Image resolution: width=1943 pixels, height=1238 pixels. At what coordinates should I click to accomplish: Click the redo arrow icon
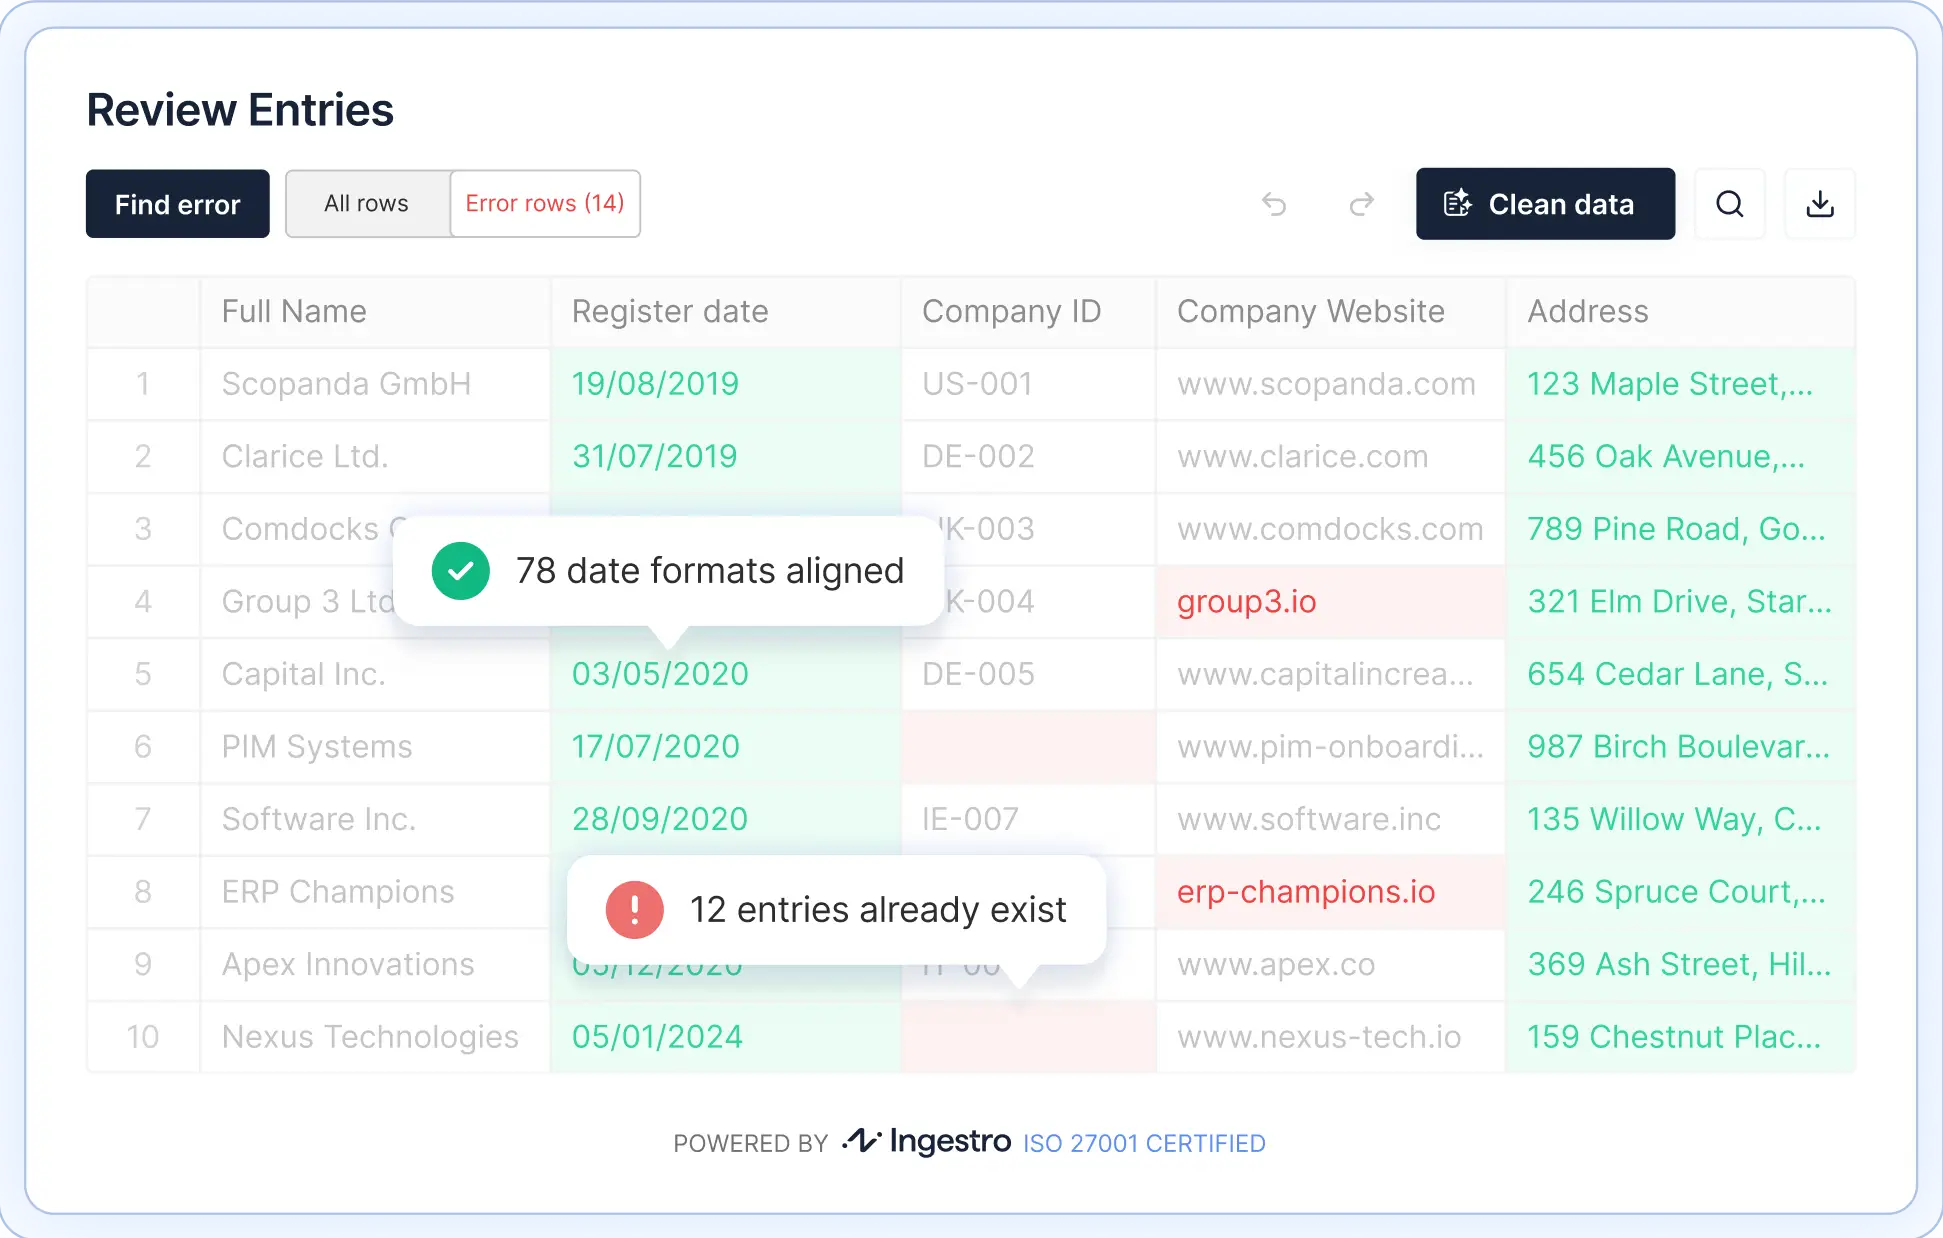click(x=1361, y=204)
